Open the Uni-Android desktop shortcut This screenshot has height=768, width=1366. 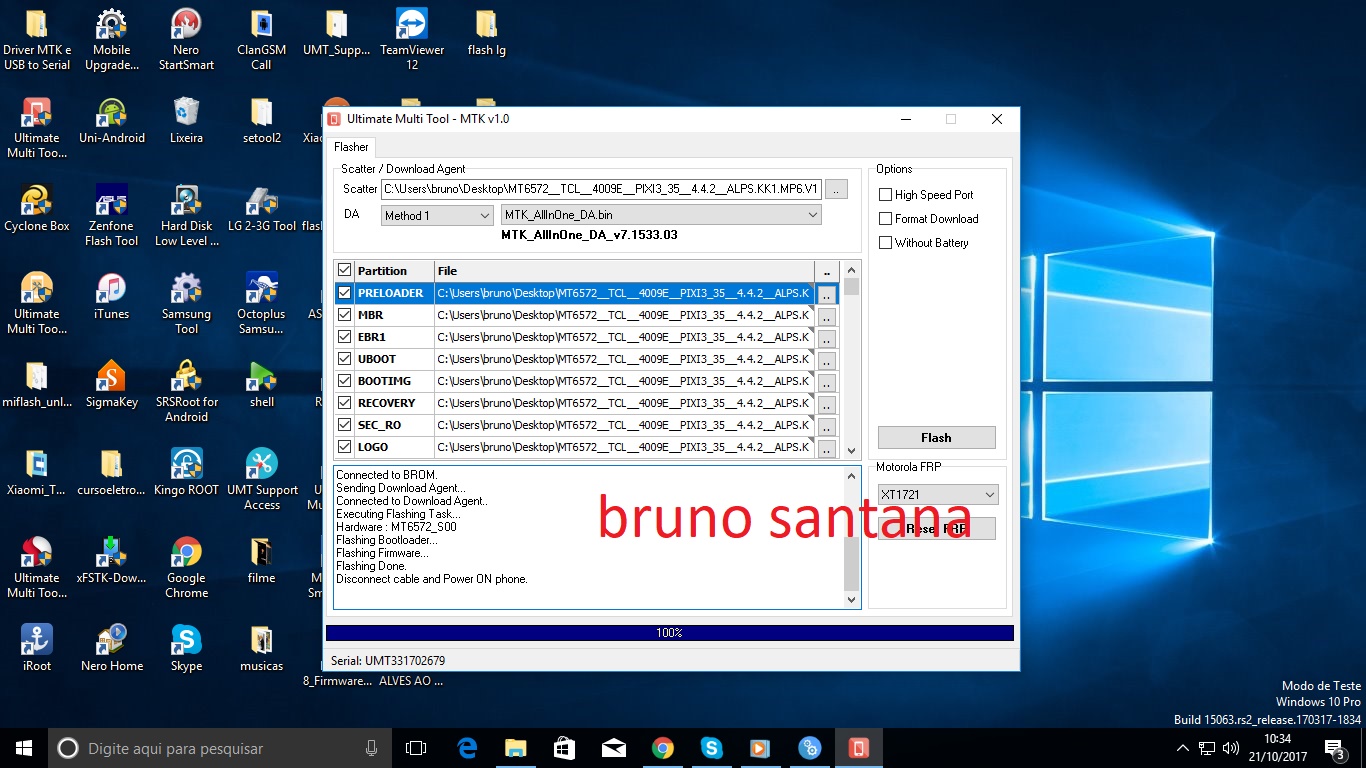click(111, 121)
